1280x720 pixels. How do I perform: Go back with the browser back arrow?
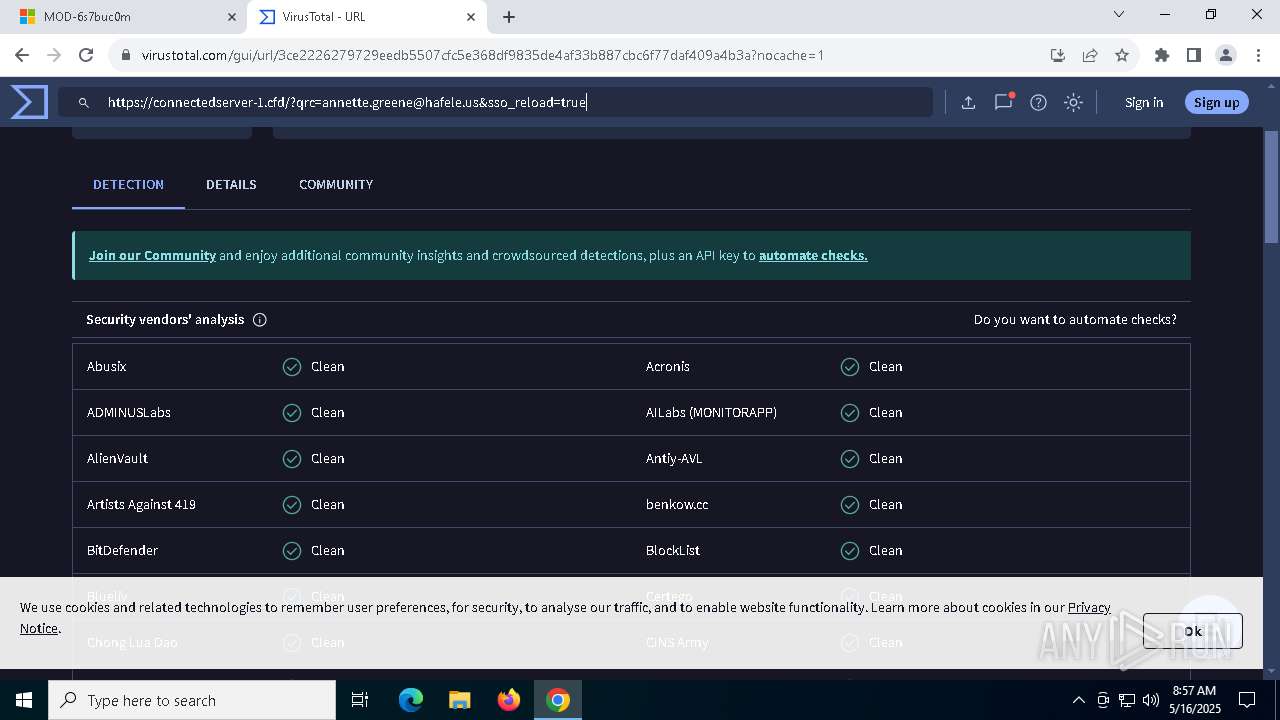22,55
